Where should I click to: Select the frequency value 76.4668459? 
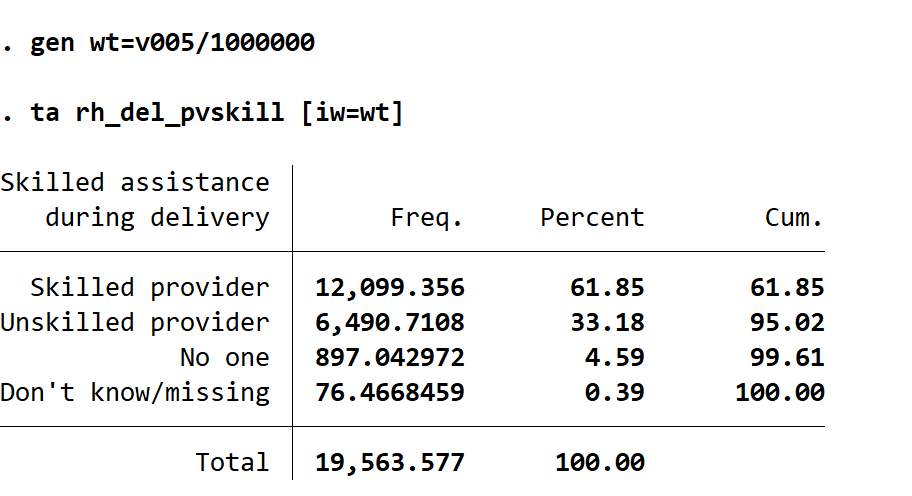pos(390,393)
